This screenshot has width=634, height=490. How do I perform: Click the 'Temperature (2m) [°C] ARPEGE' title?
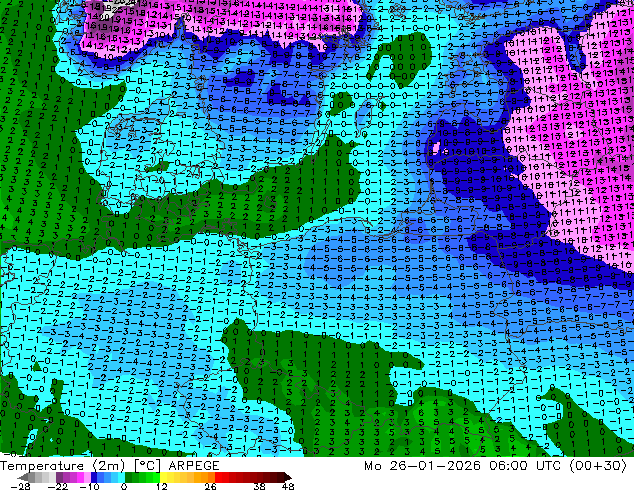110,466
